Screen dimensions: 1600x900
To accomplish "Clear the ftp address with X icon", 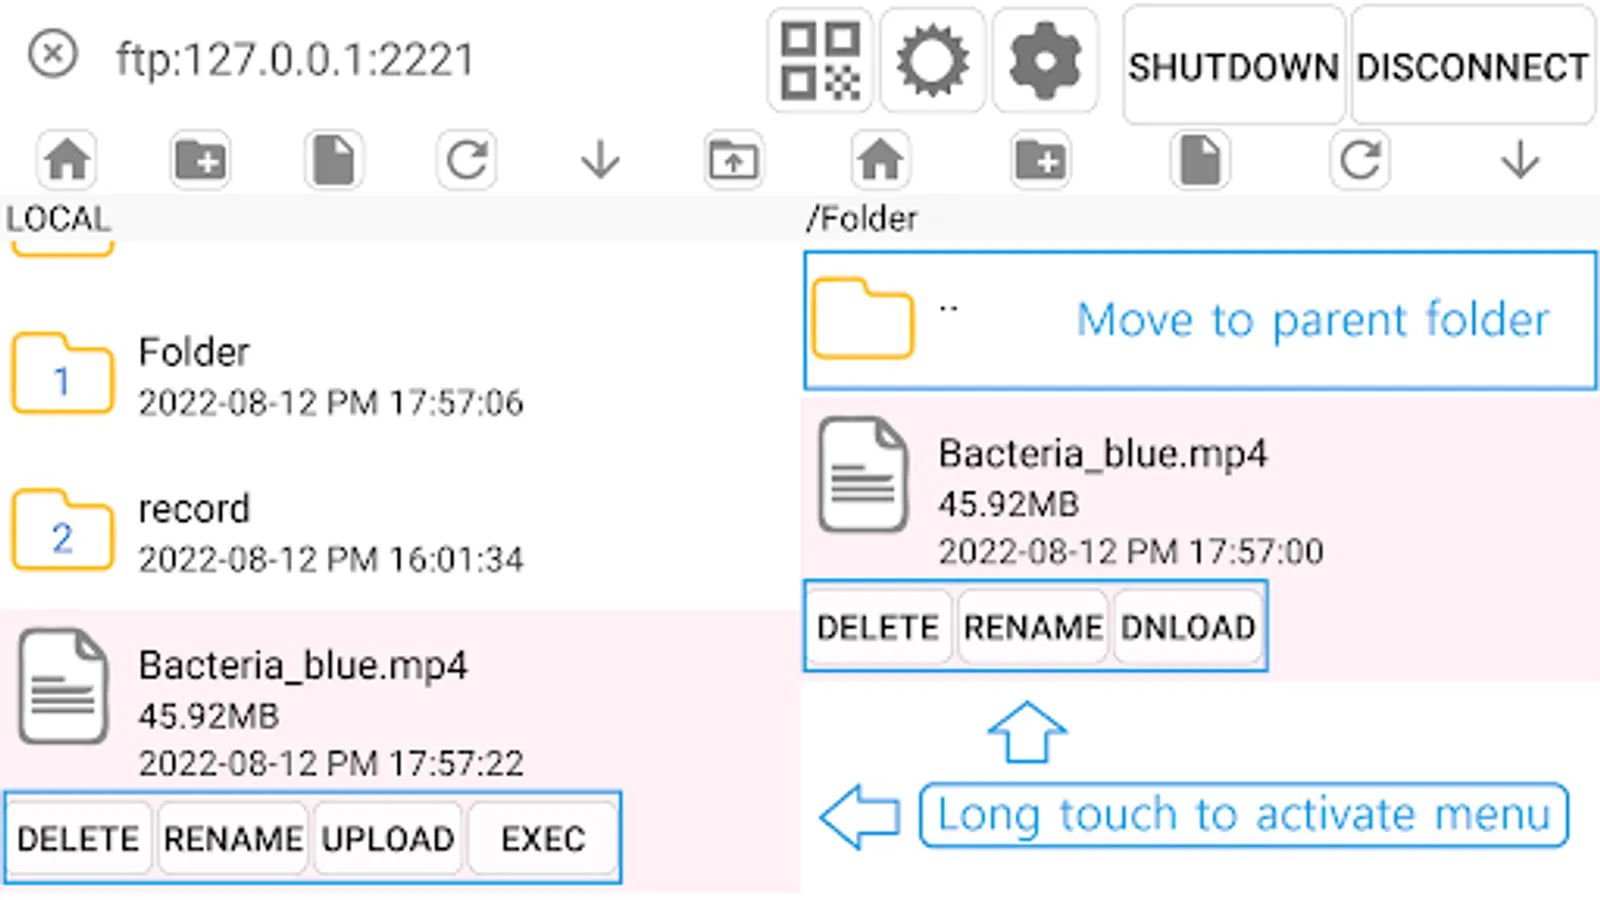I will point(53,53).
